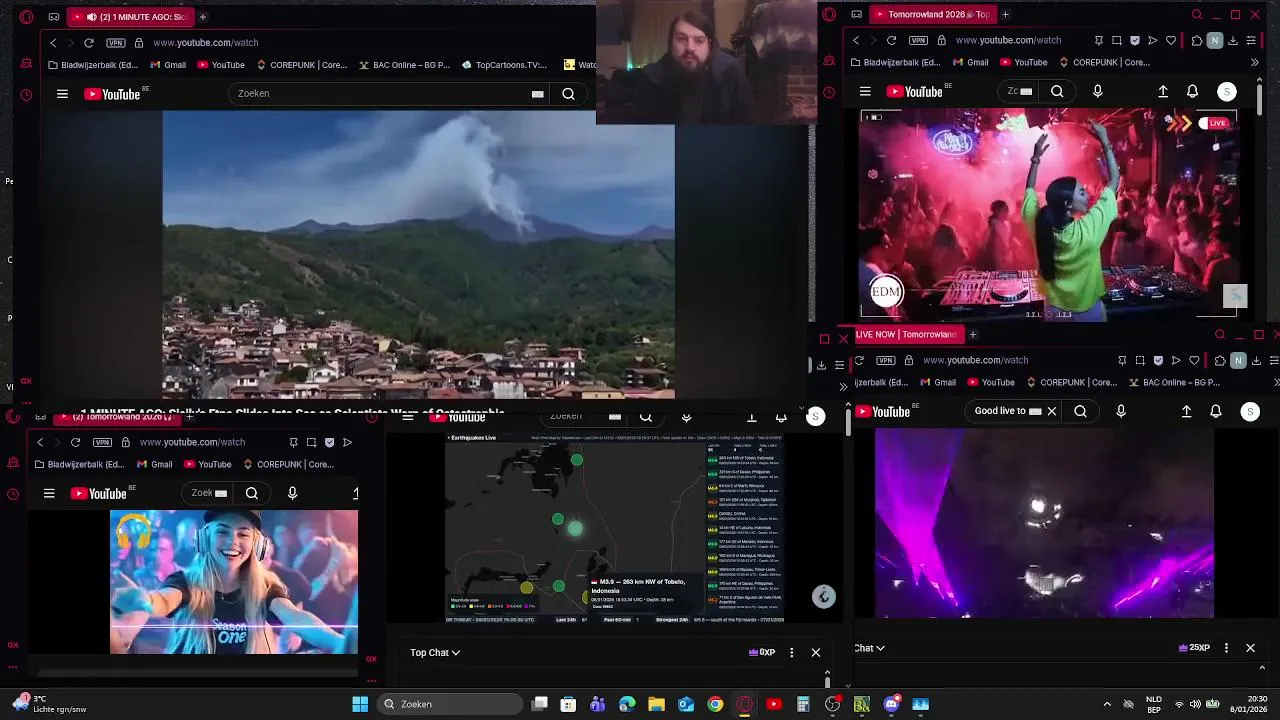Image resolution: width=1280 pixels, height=720 pixels.
Task: Open 'BAC Online – BG P...' bookmark in top-left window
Action: click(405, 65)
